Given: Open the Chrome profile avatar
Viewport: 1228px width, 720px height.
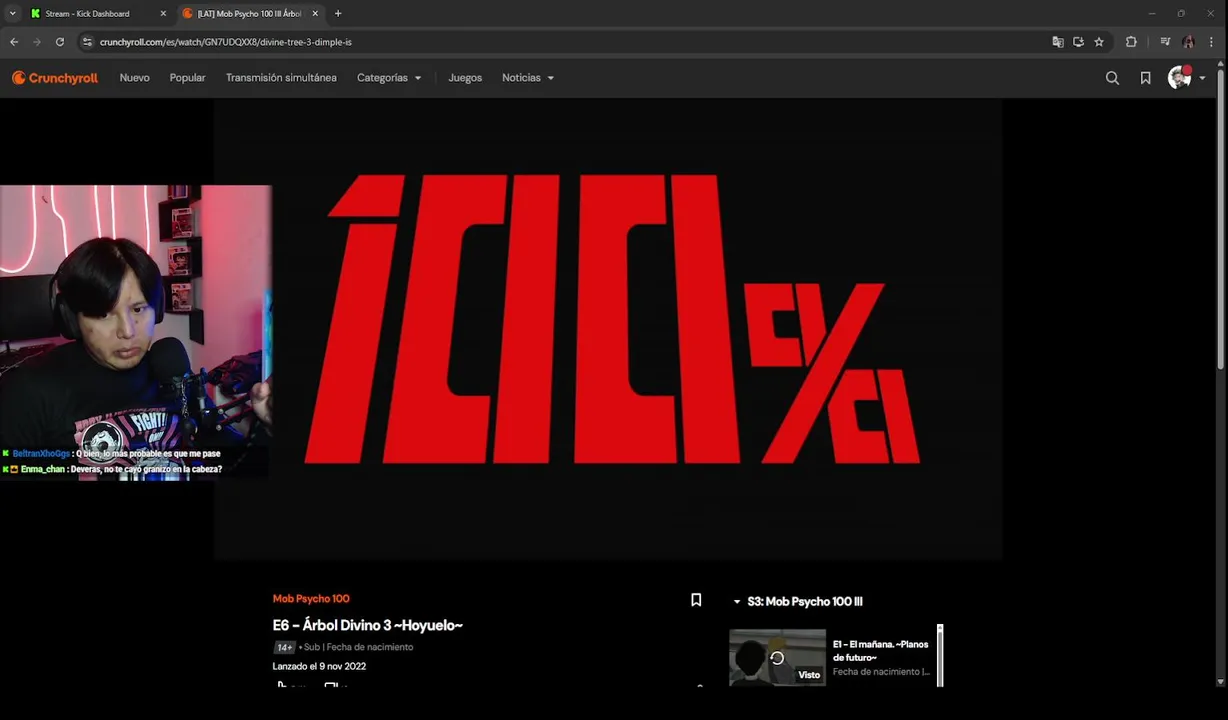Looking at the screenshot, I should (x=1188, y=42).
